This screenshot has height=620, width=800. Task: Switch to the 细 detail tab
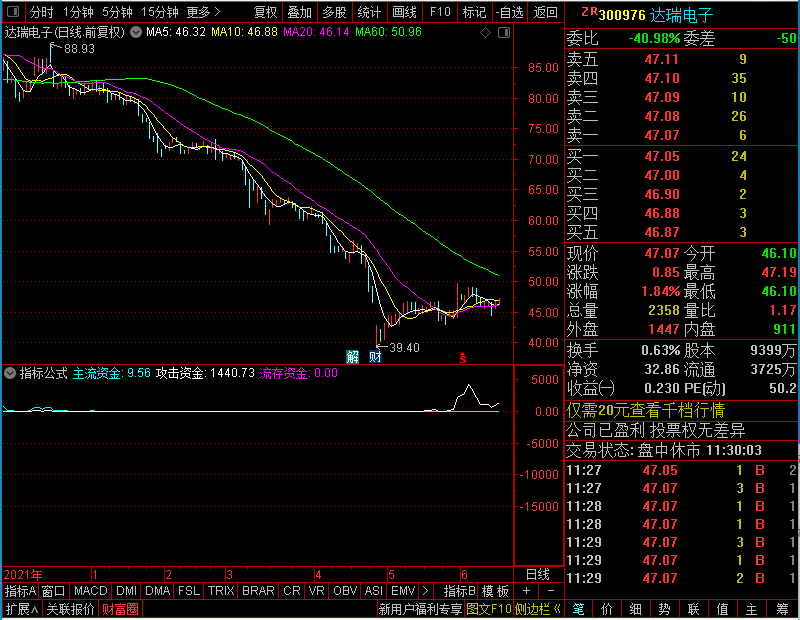click(635, 609)
